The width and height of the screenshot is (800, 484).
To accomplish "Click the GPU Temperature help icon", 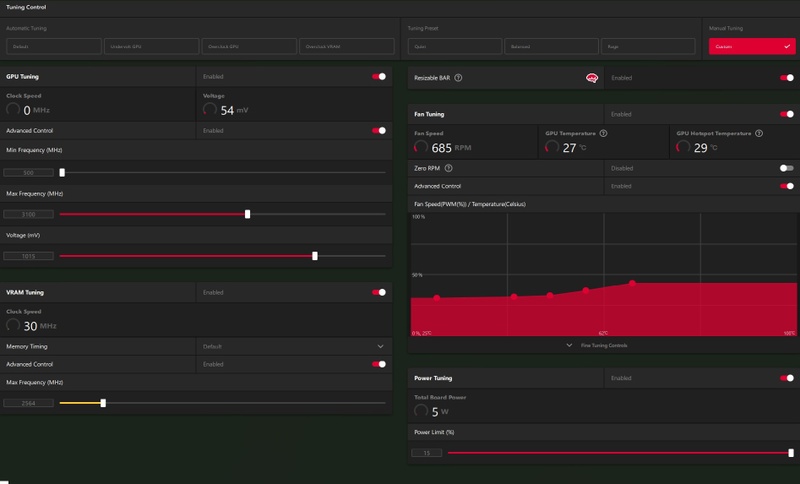I will pyautogui.click(x=604, y=134).
